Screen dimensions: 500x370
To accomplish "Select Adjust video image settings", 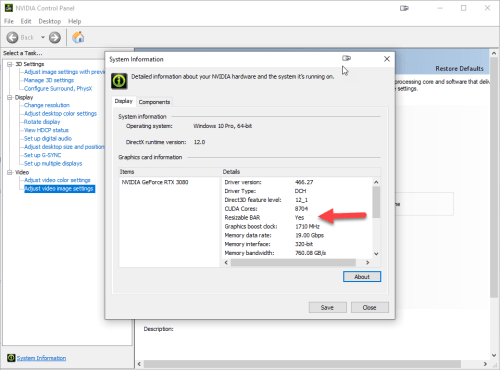I will pyautogui.click(x=59, y=189).
